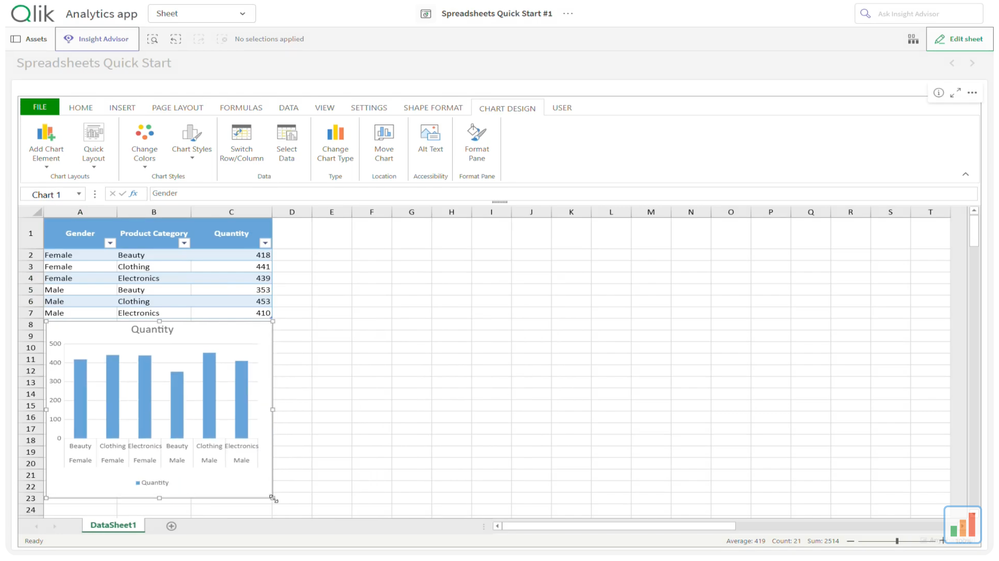Switch to the INSERT tab
The image size is (999, 561).
(x=122, y=108)
